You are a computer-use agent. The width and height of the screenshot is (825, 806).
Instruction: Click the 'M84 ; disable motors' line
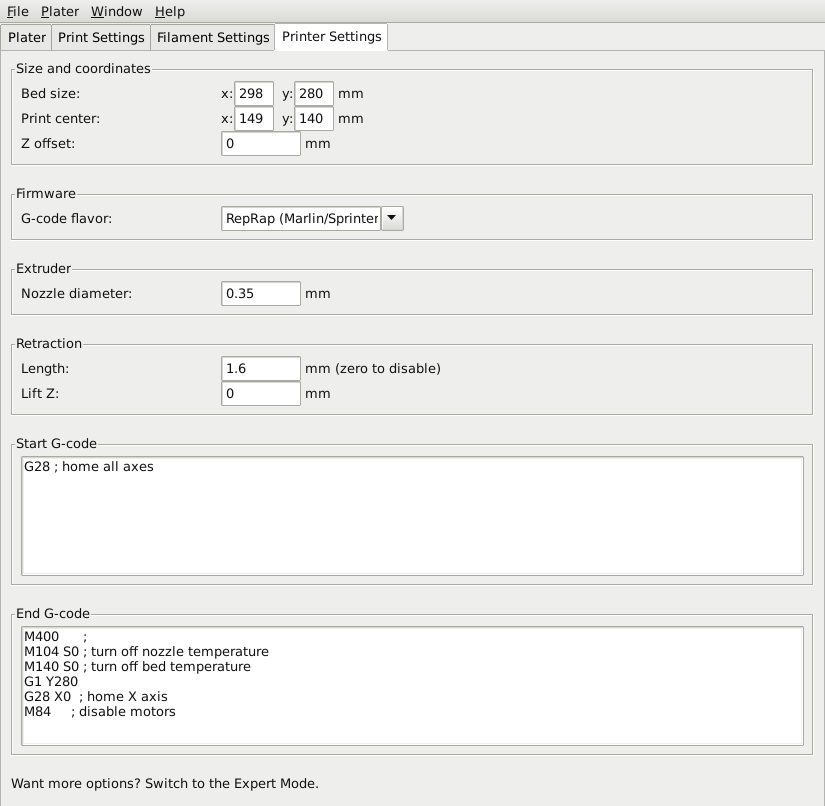pyautogui.click(x=100, y=711)
